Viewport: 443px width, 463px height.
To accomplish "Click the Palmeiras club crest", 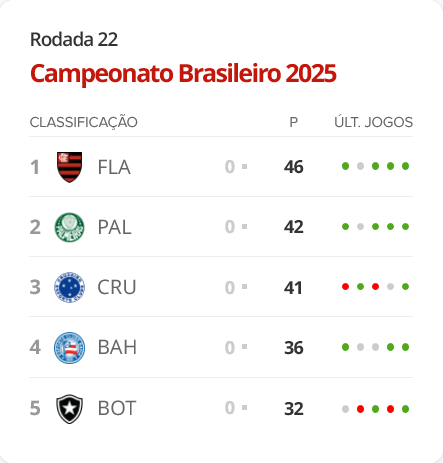I will pyautogui.click(x=69, y=227).
